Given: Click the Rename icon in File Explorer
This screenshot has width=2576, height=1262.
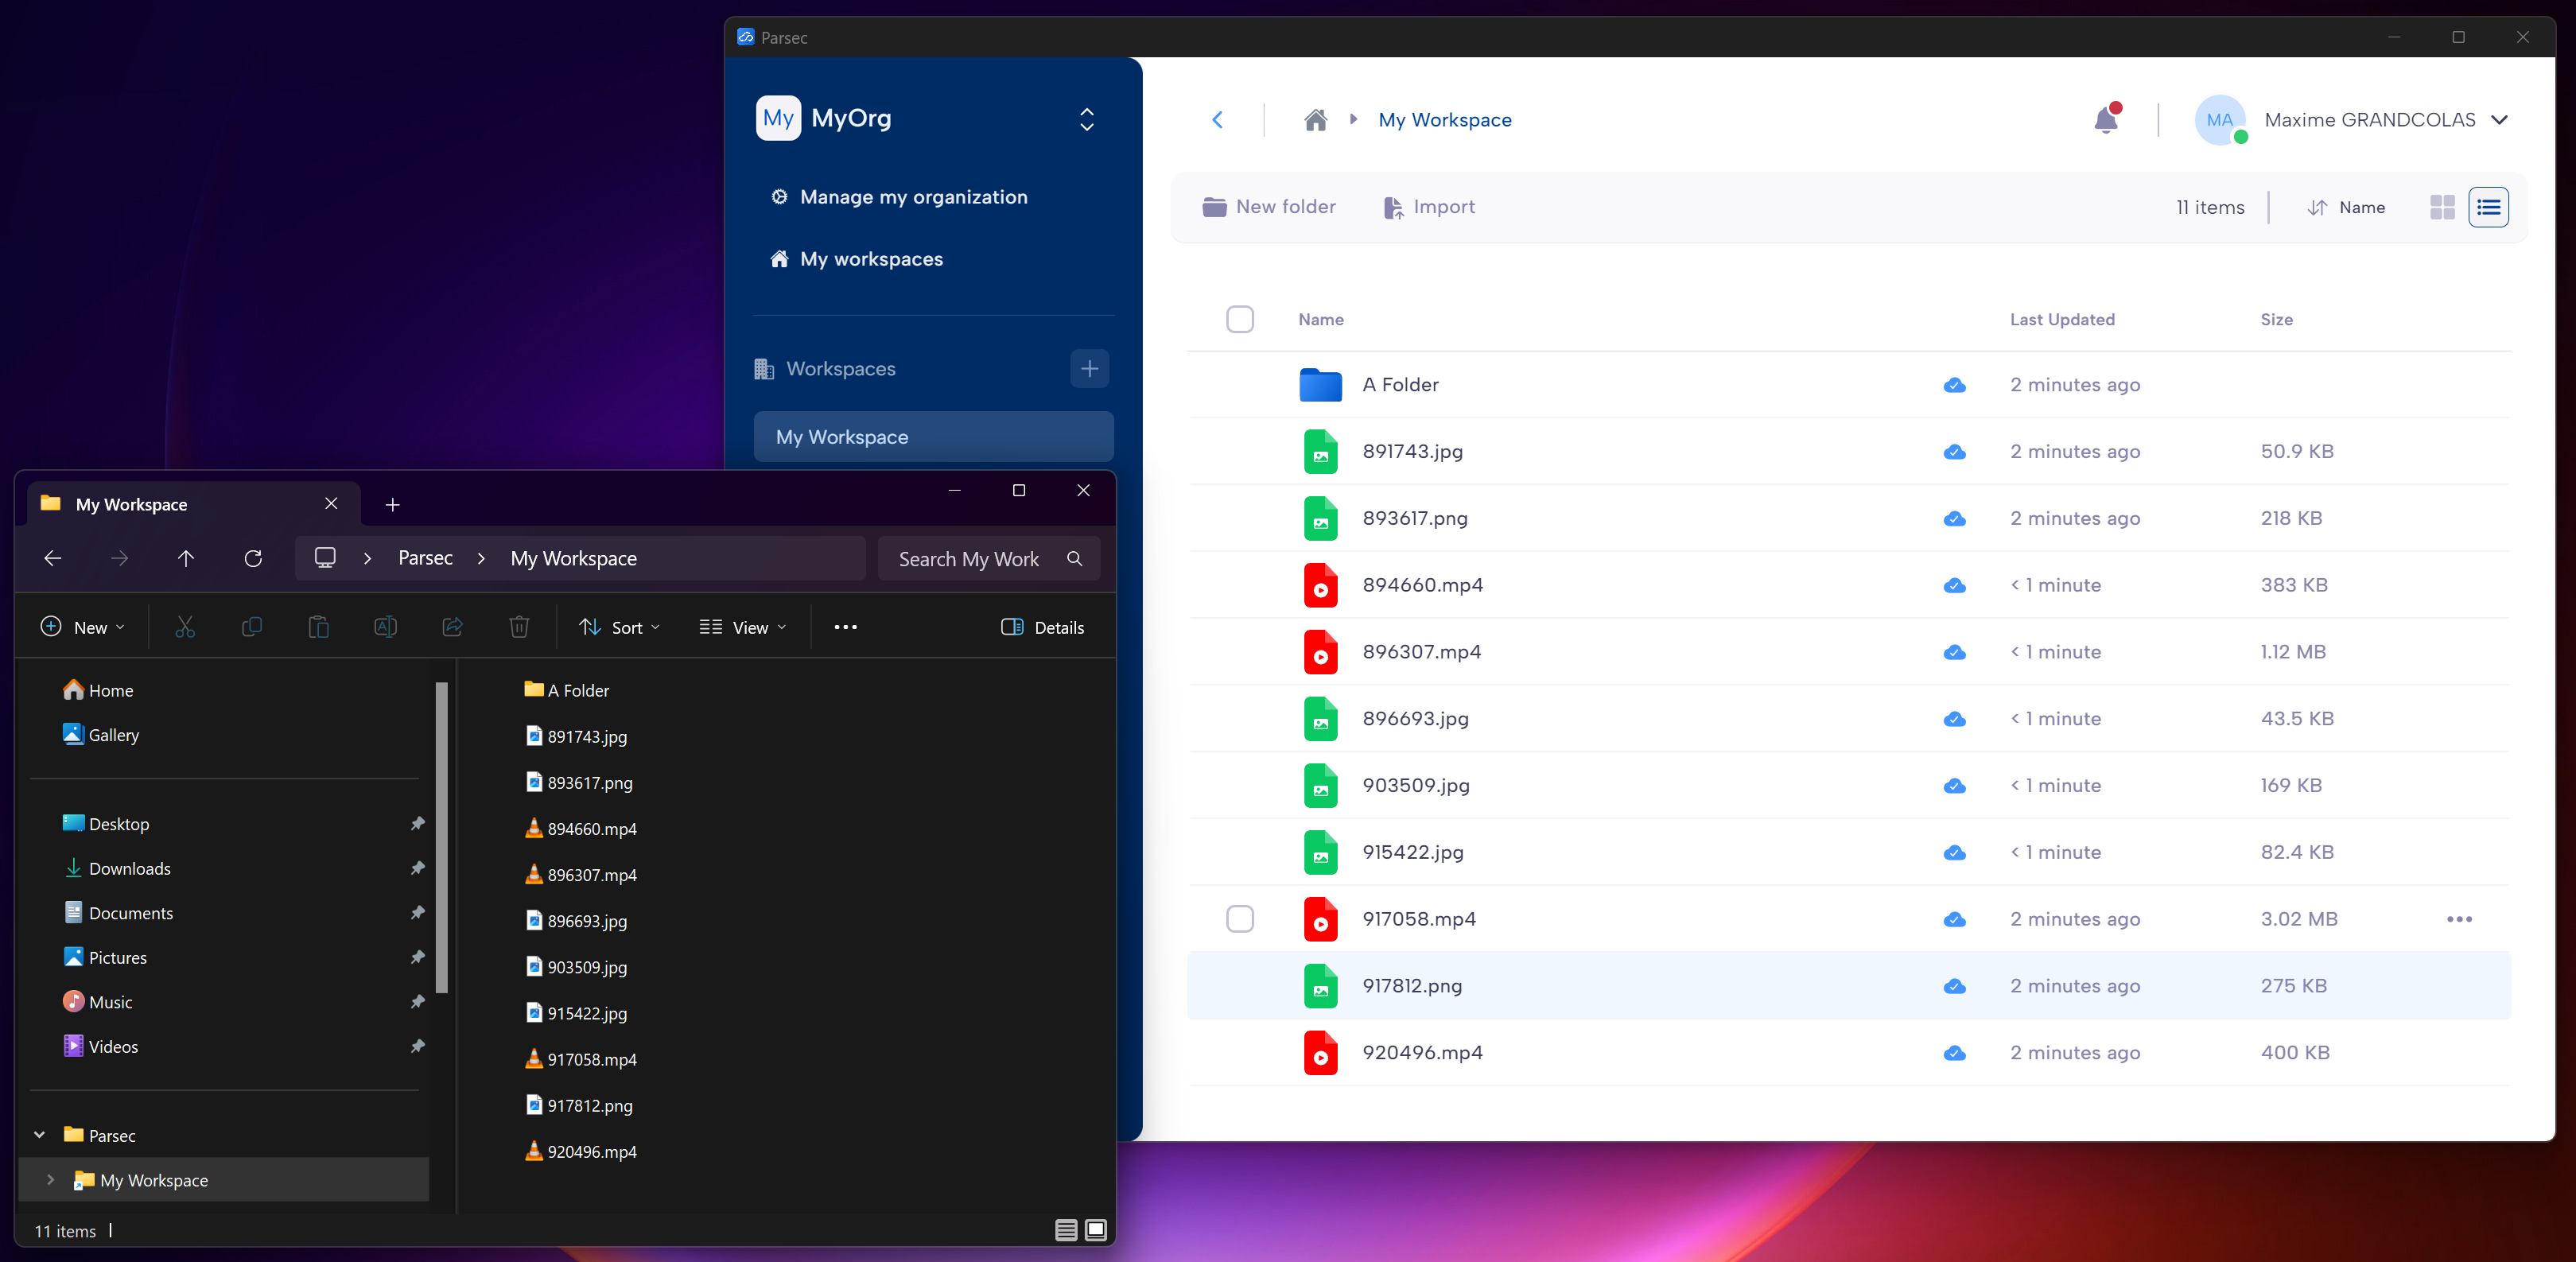Looking at the screenshot, I should point(385,627).
